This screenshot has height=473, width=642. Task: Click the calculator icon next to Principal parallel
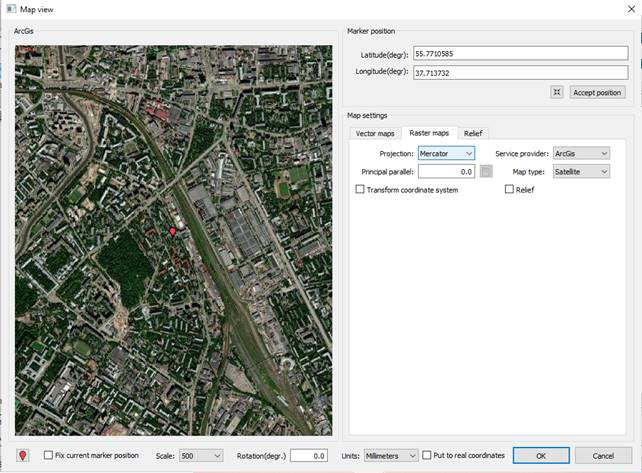click(x=486, y=172)
